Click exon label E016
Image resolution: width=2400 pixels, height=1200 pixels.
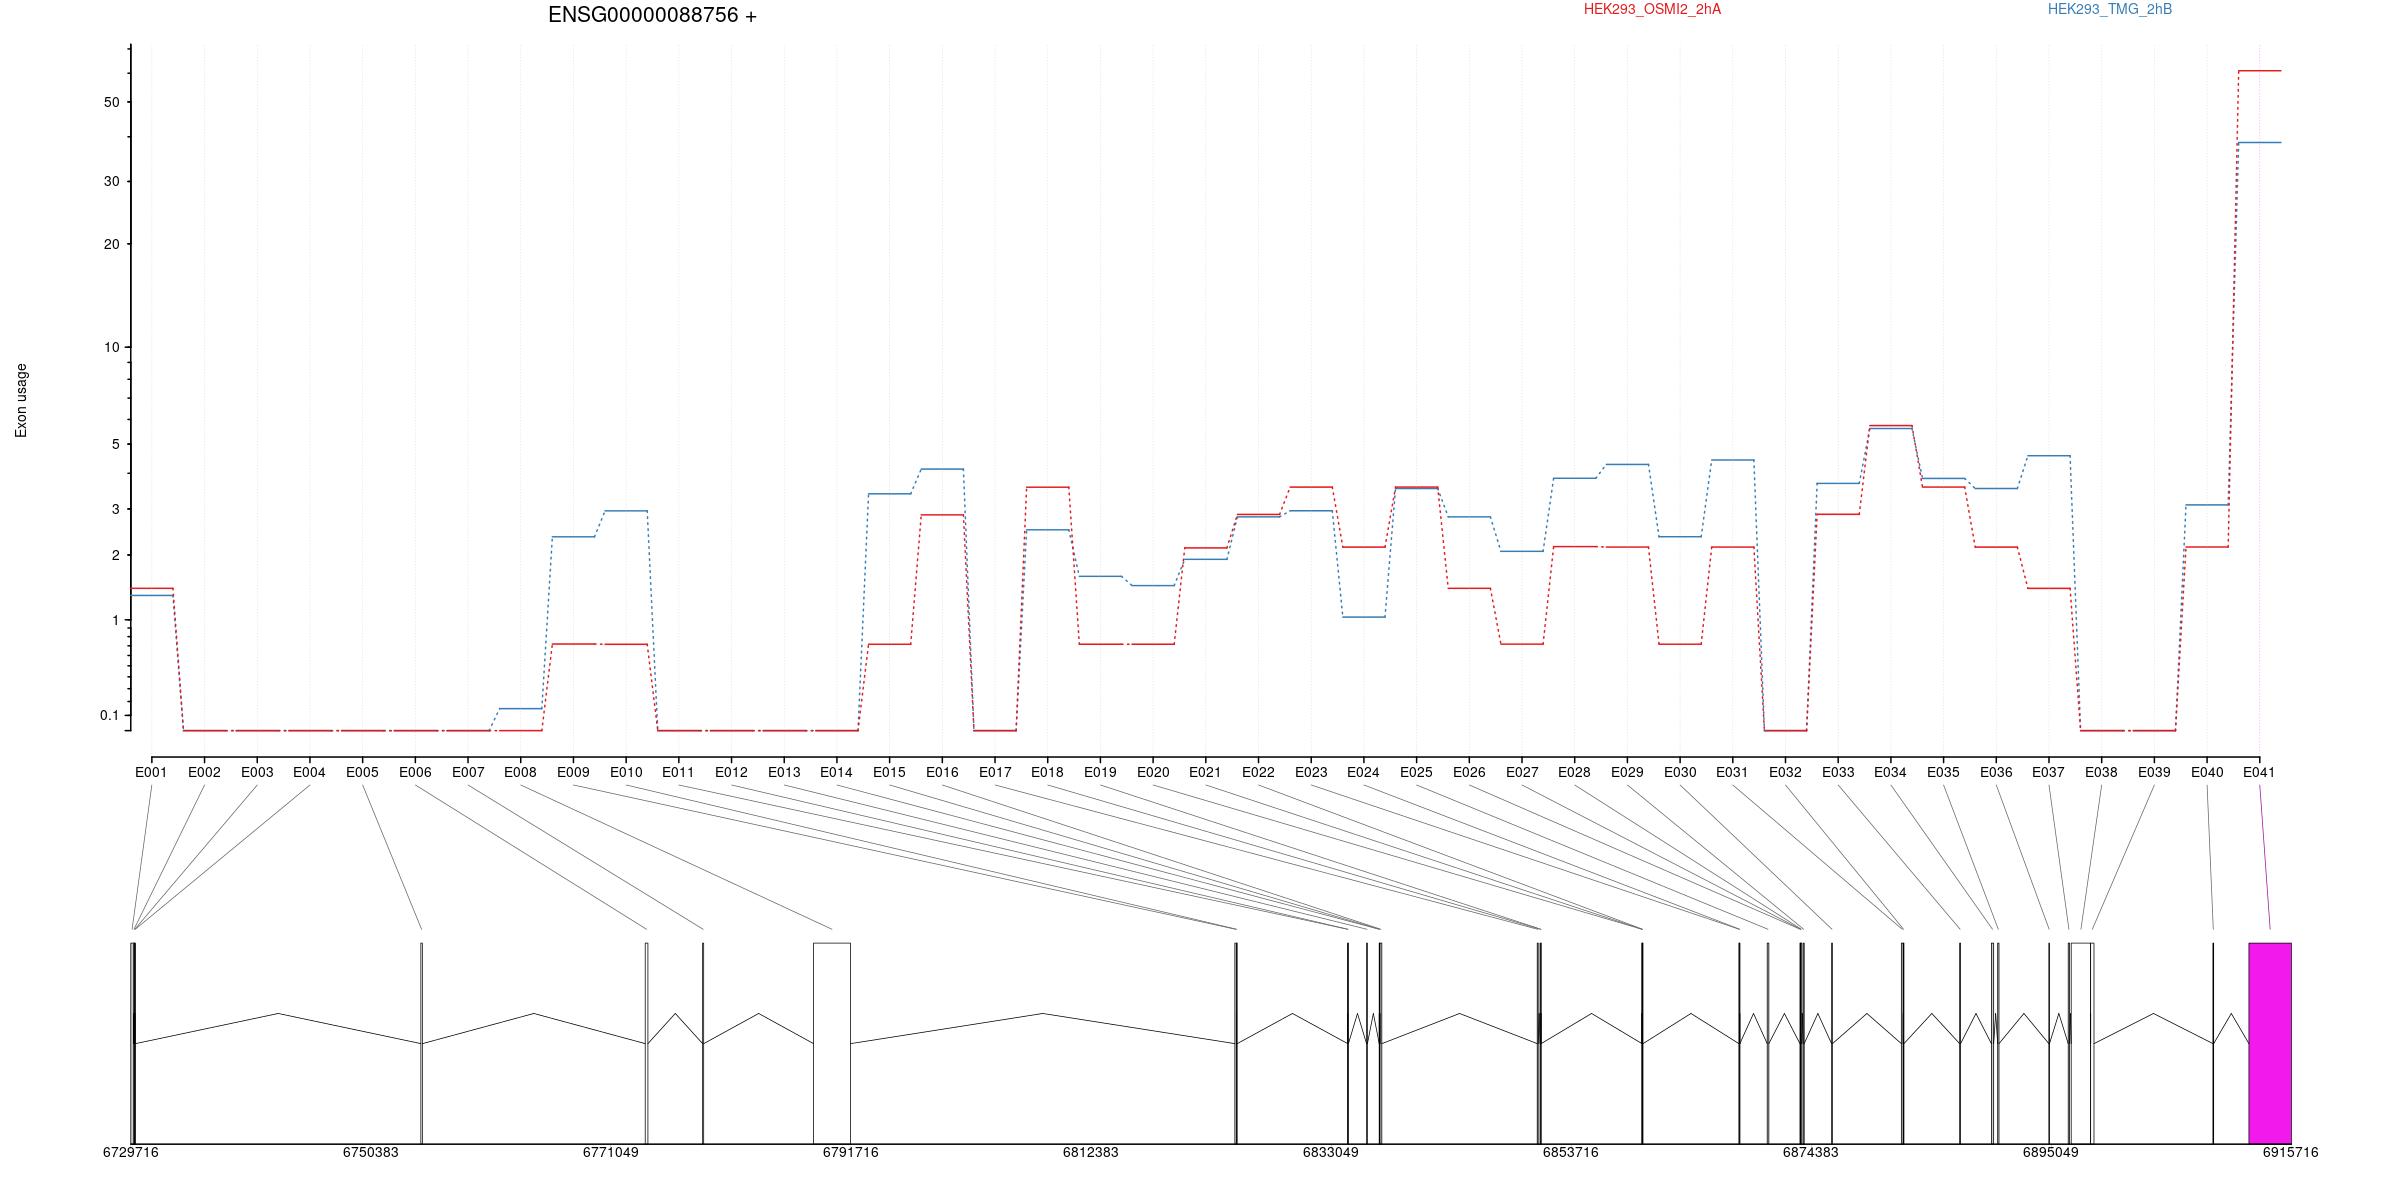pyautogui.click(x=942, y=772)
